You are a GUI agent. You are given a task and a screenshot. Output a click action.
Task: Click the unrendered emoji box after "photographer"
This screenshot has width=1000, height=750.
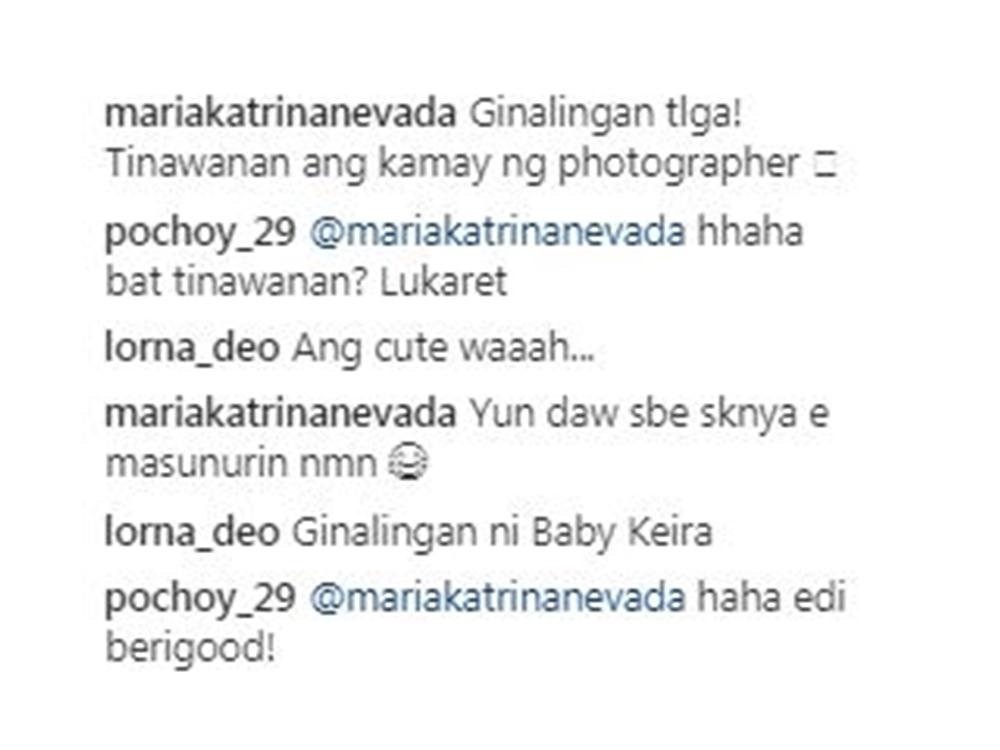824,166
